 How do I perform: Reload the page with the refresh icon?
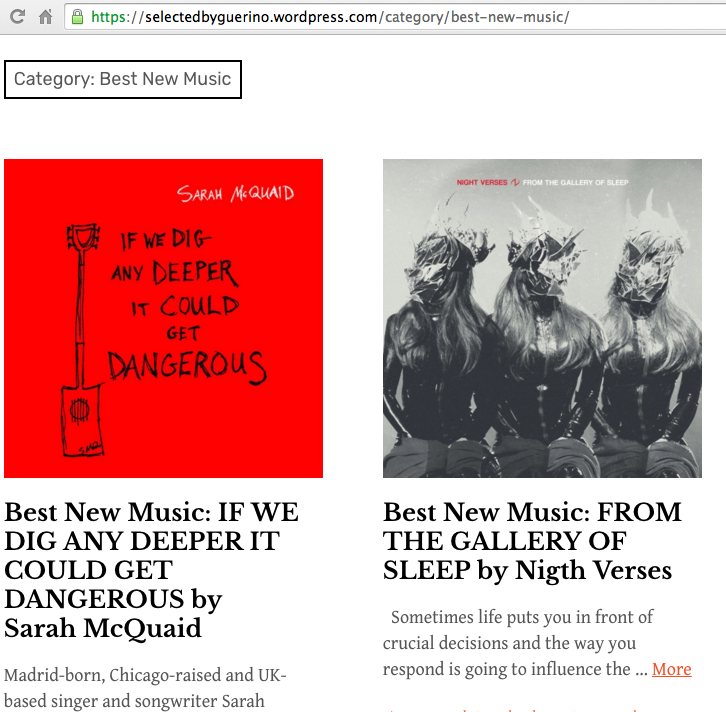[17, 17]
